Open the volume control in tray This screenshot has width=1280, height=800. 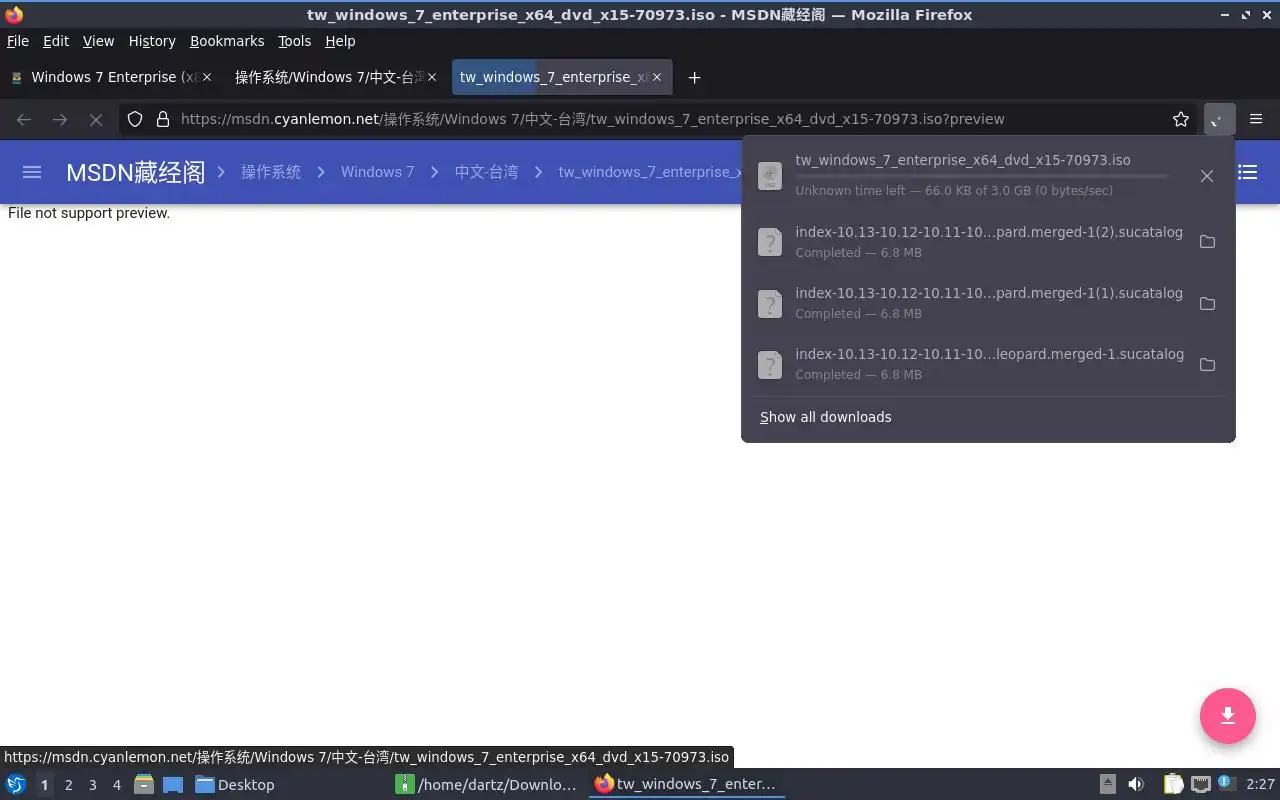(1136, 784)
